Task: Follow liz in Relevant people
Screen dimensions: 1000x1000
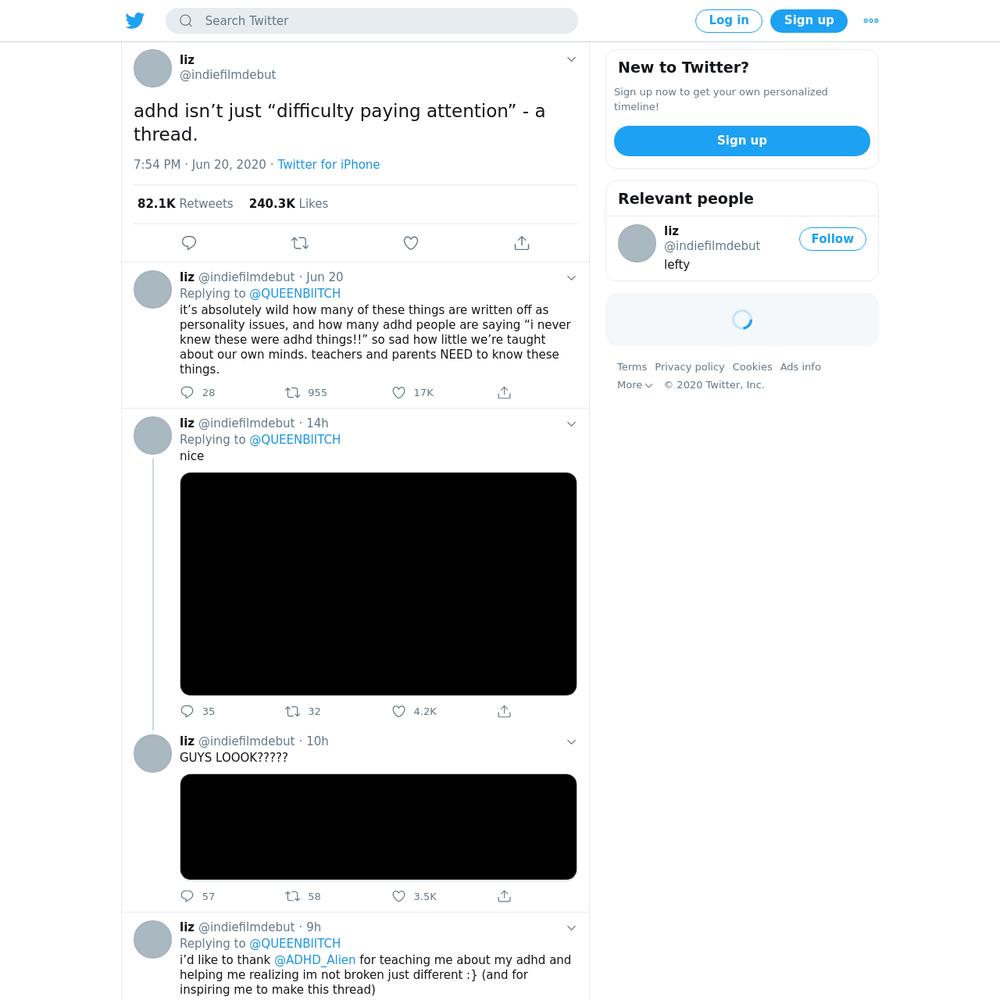Action: (x=832, y=239)
